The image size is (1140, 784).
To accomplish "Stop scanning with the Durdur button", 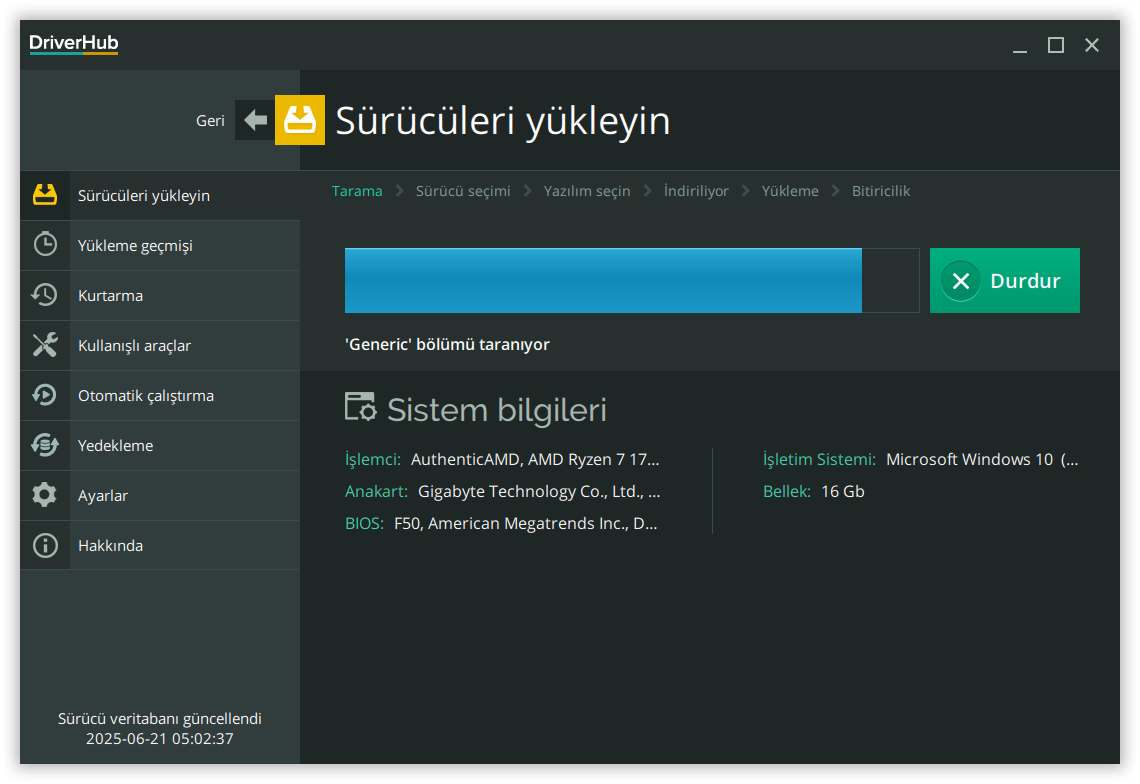I will 1005,281.
